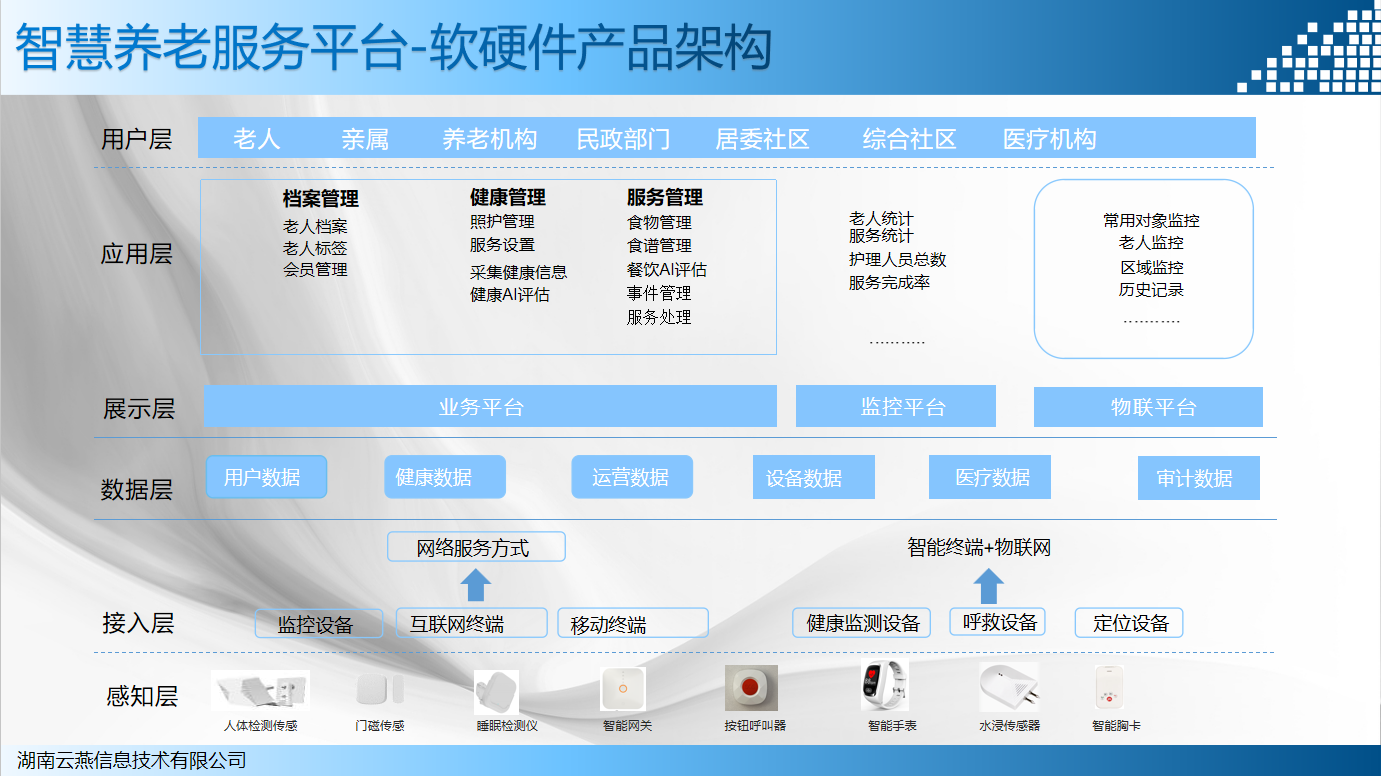This screenshot has height=776, width=1381.
Task: Click the 采集健康信息 item
Action: point(518,271)
